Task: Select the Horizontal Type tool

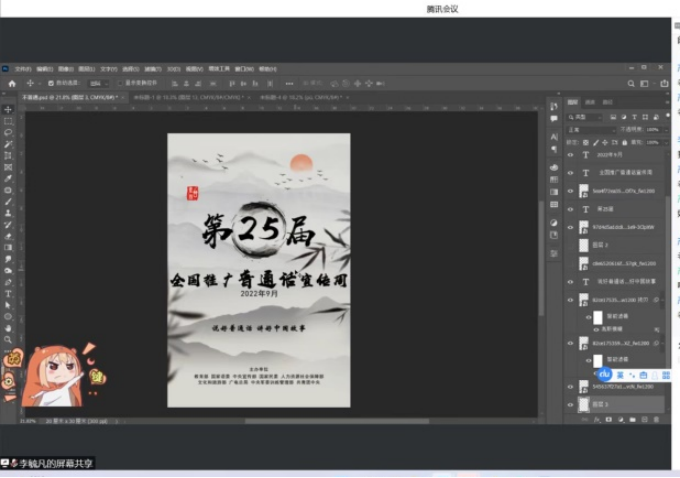Action: pos(8,294)
